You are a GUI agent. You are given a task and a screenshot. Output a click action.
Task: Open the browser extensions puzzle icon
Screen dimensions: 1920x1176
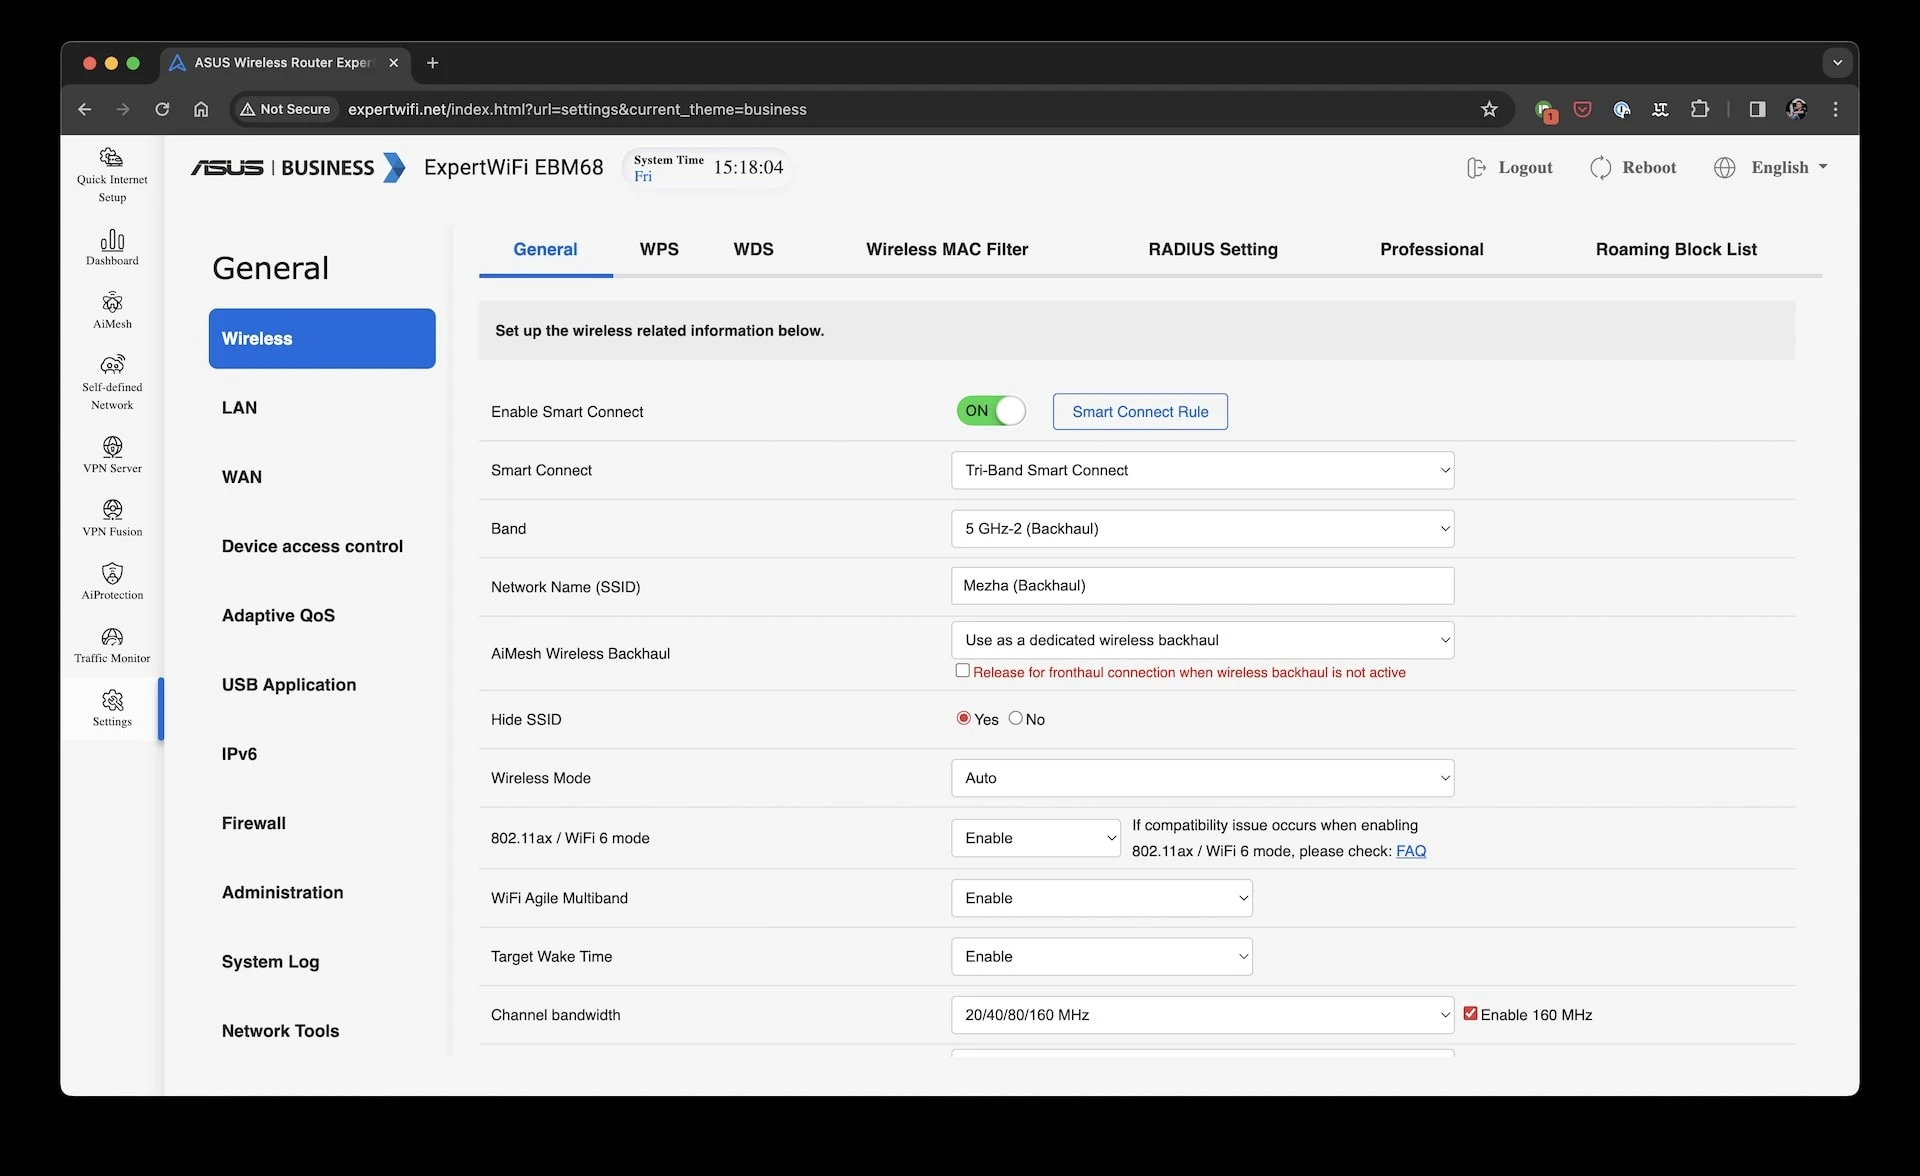tap(1699, 109)
